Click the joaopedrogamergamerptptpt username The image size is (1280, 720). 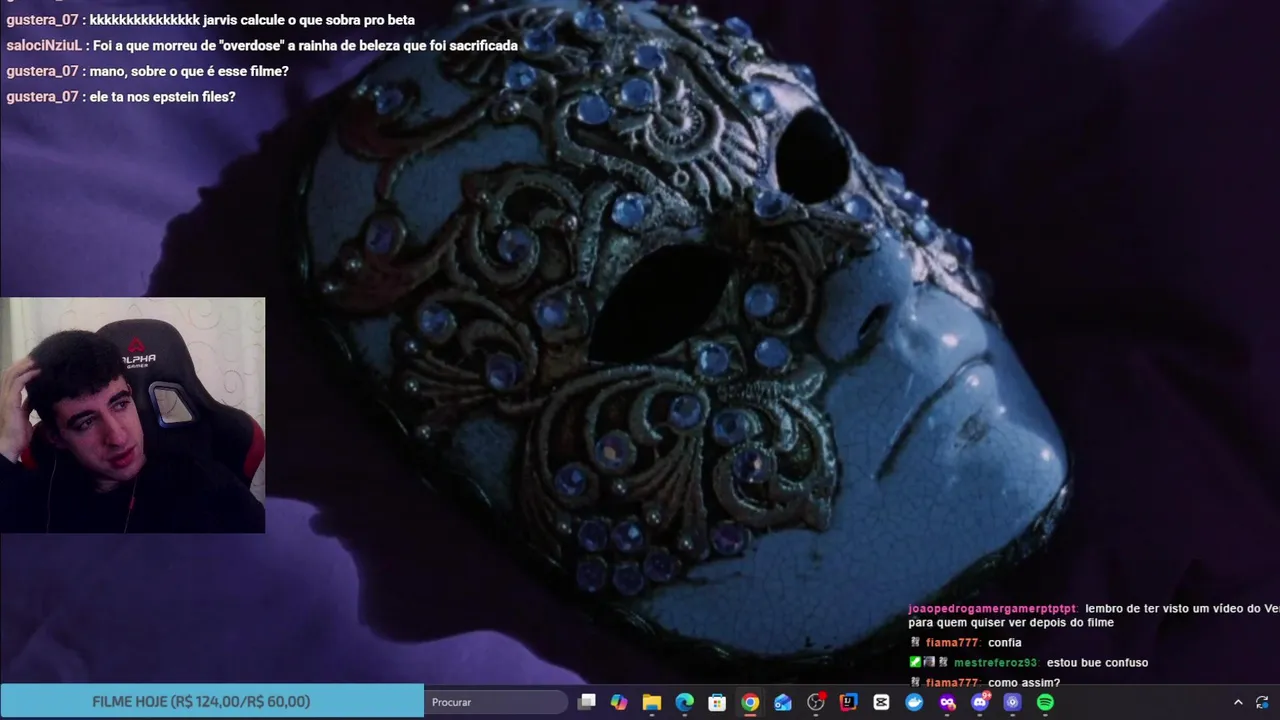click(992, 608)
